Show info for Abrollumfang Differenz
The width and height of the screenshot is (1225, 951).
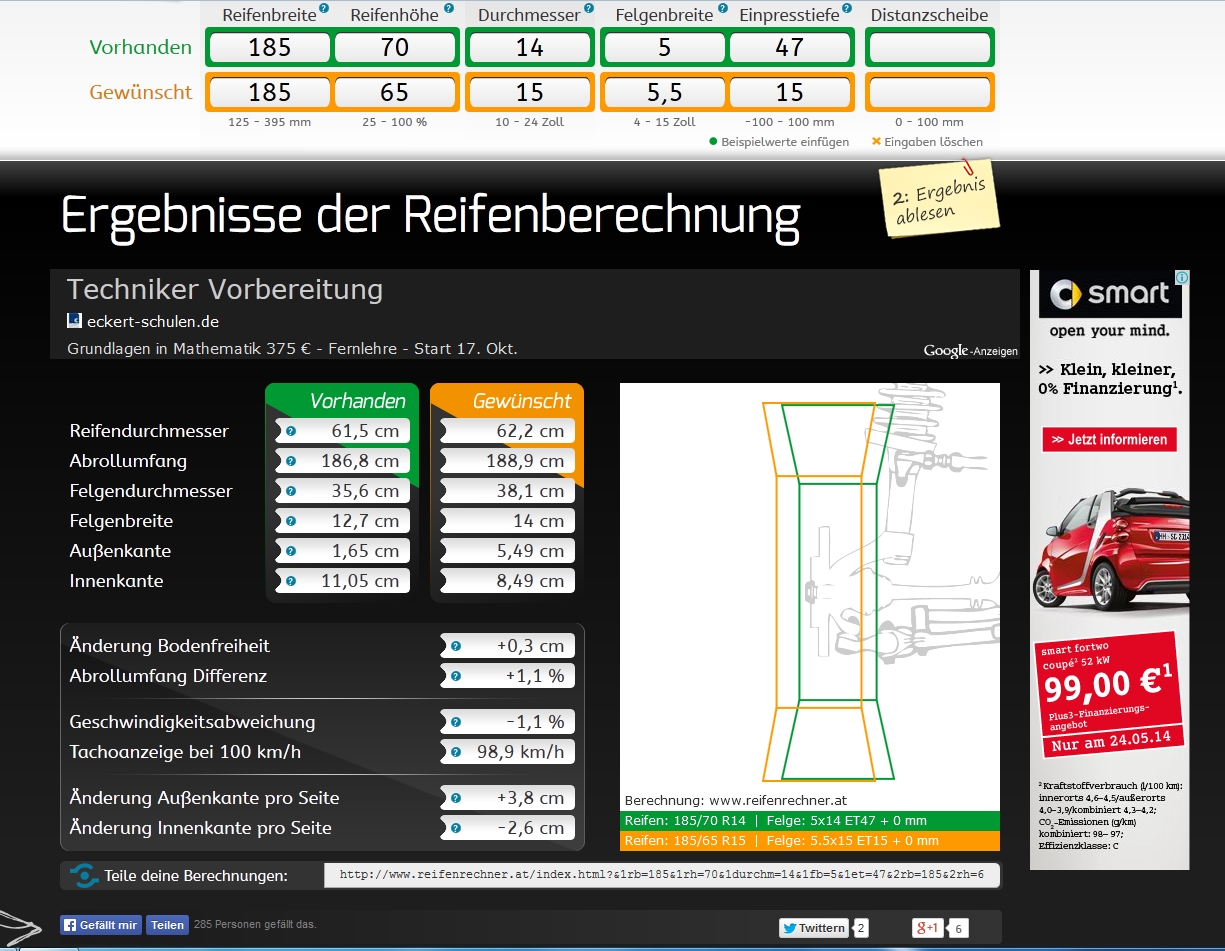(x=456, y=677)
